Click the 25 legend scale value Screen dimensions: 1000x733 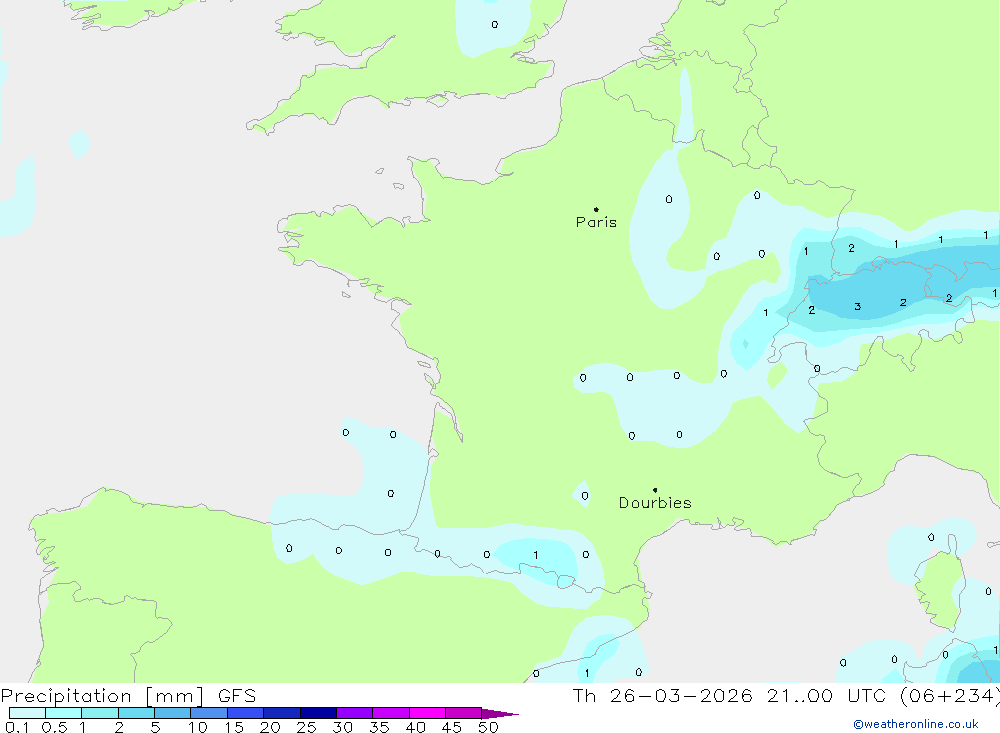coord(307,727)
